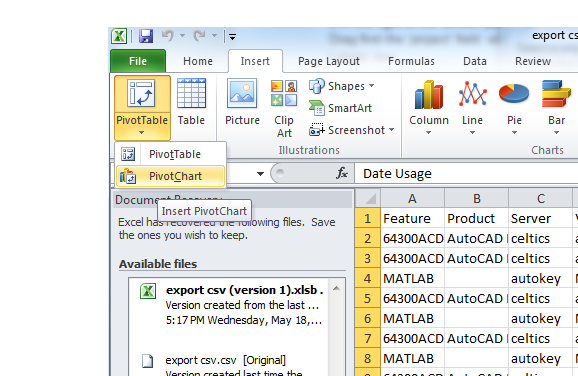Click the Server cell in C1

click(x=541, y=219)
